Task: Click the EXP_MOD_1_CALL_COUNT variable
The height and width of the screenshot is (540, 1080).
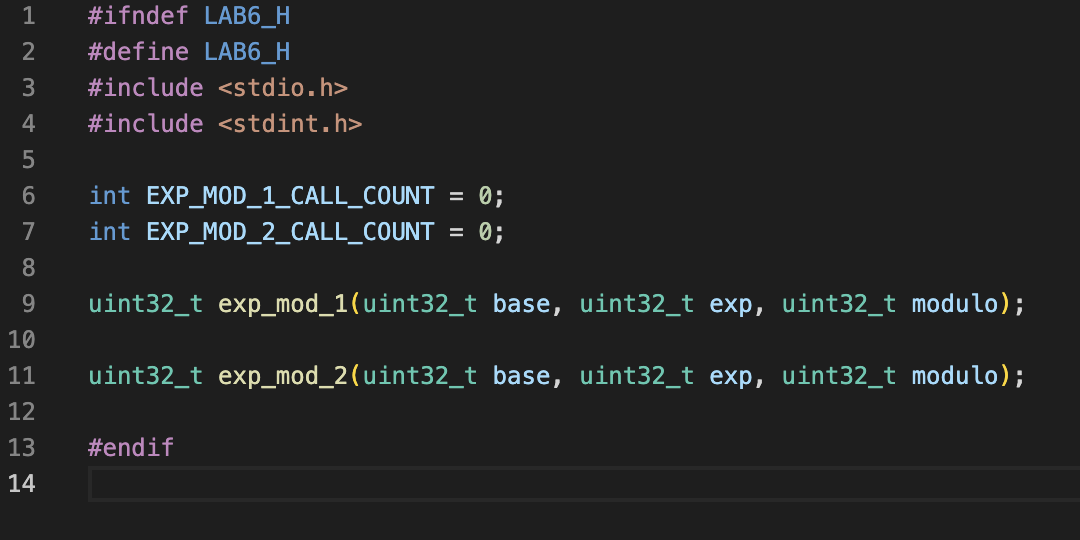Action: [x=290, y=196]
